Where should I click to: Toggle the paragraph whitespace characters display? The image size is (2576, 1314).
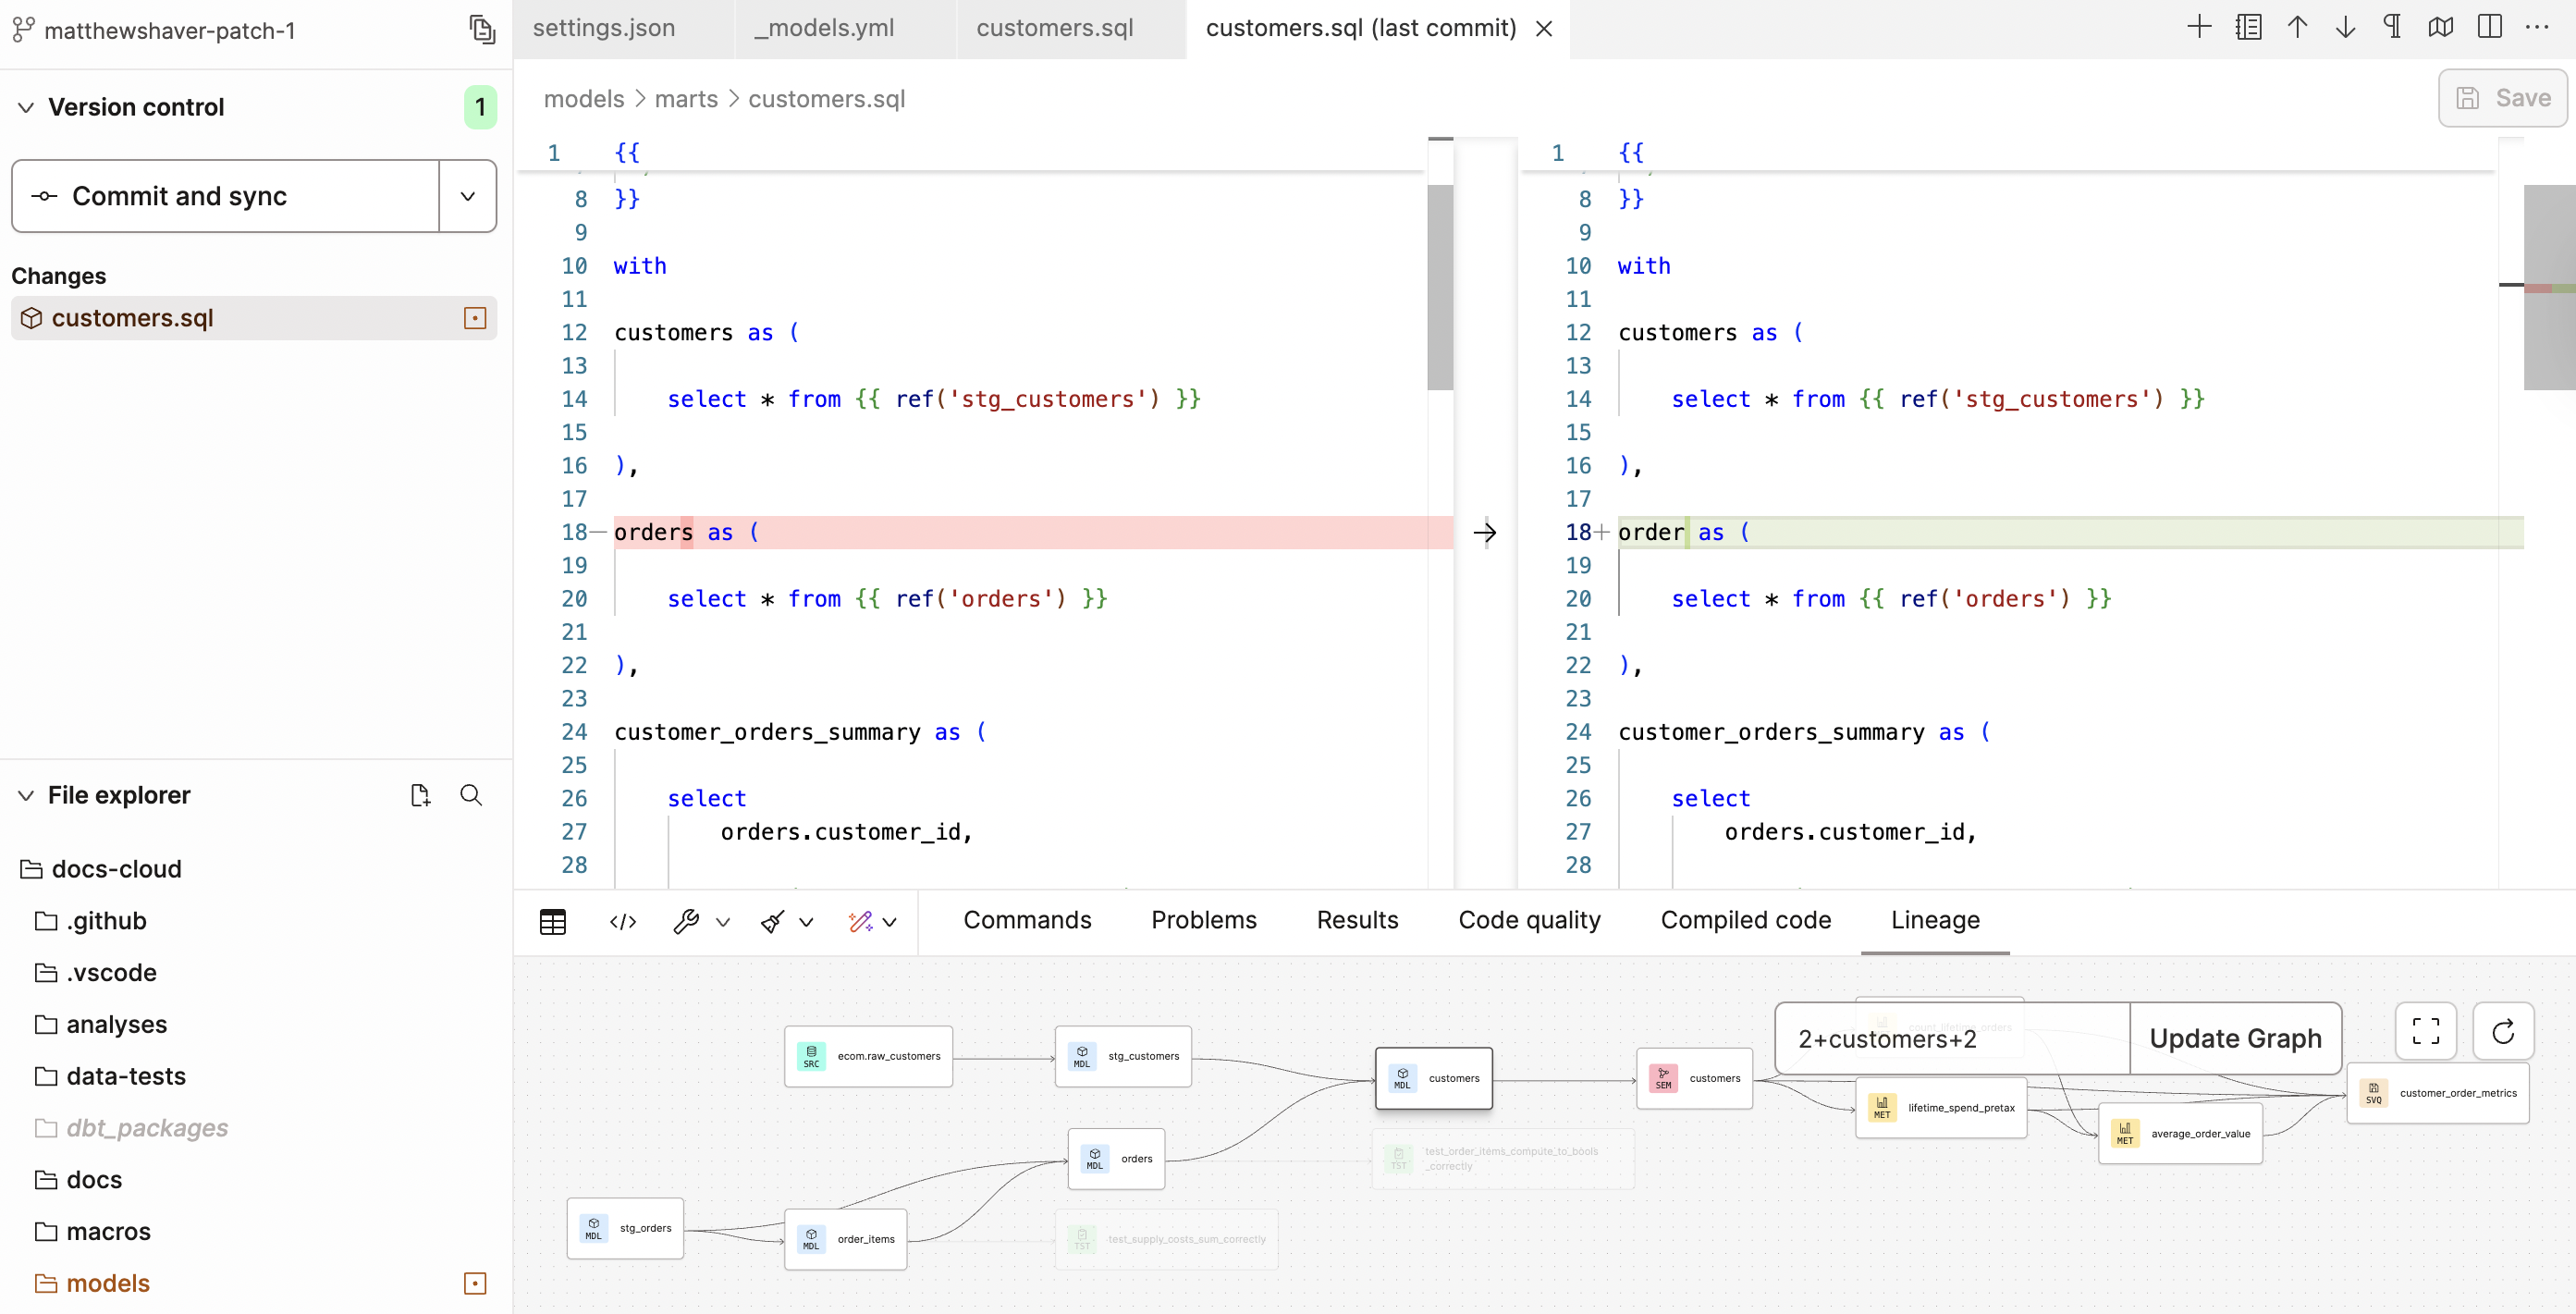pos(2392,27)
